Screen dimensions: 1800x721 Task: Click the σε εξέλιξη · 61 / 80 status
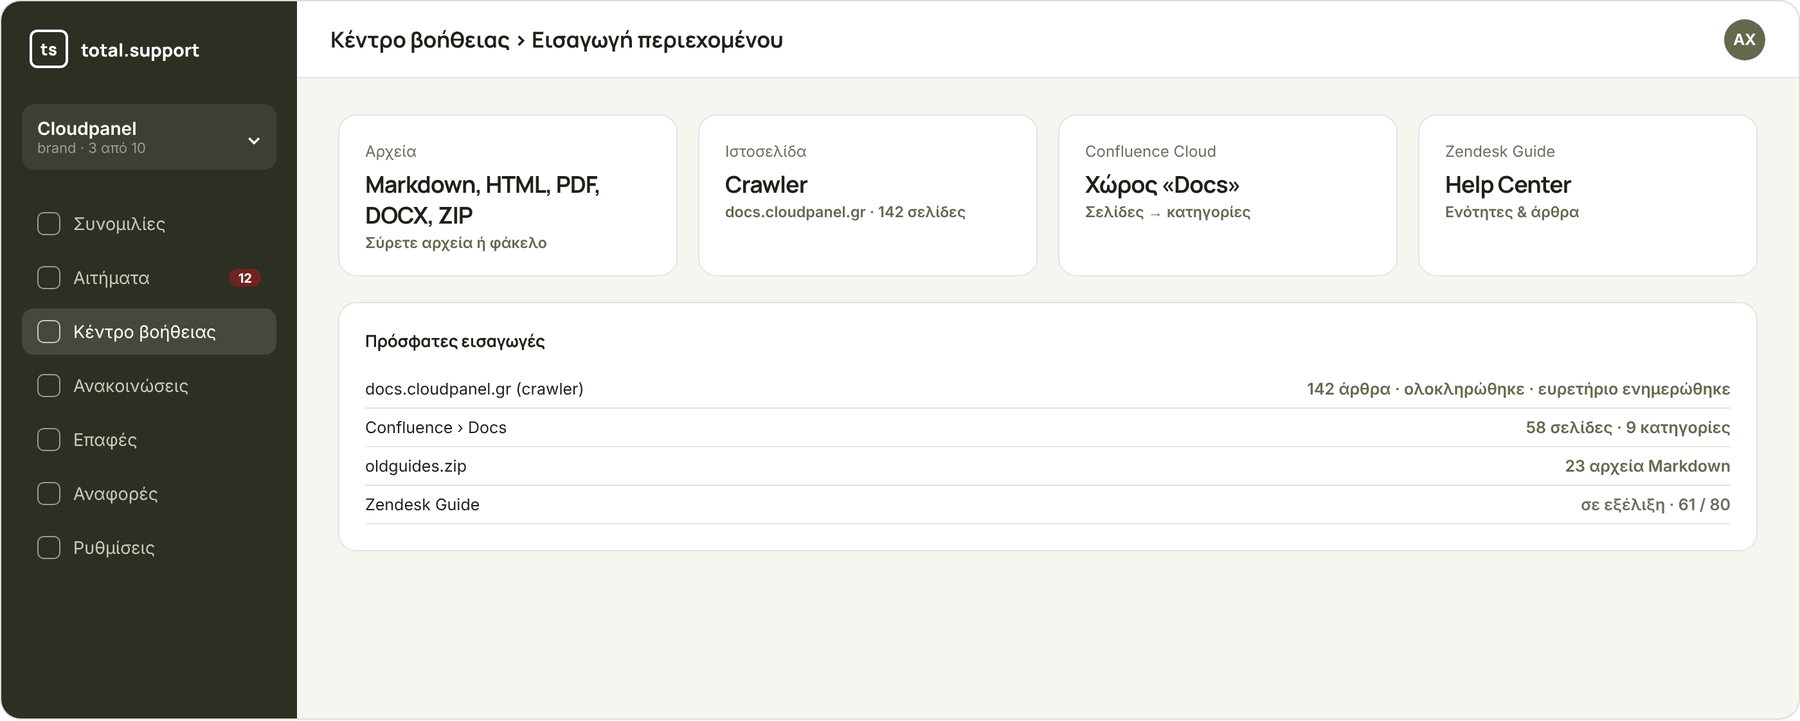[x=1655, y=505]
